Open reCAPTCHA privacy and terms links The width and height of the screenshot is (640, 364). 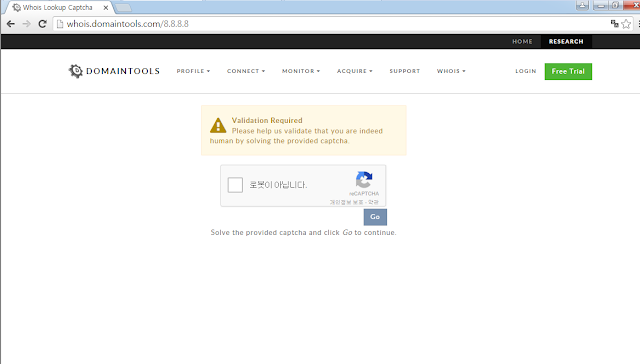point(354,202)
